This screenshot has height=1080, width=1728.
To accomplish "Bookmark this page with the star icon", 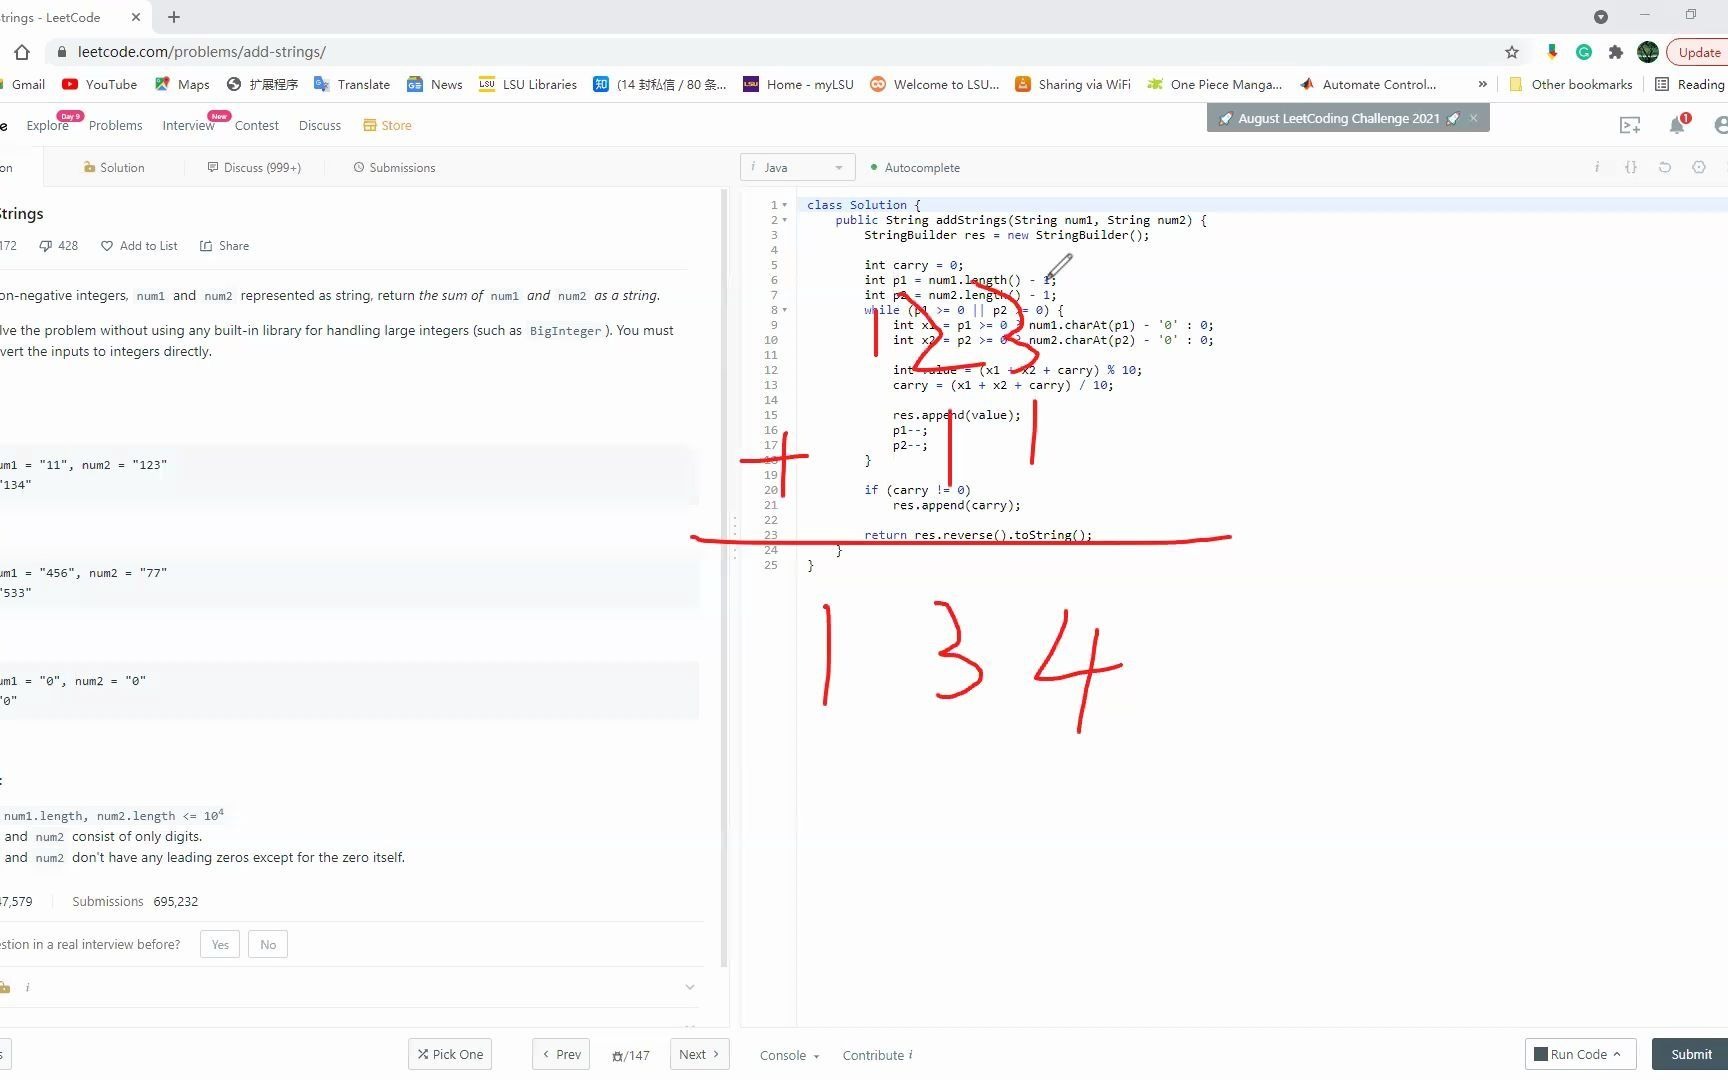I will (x=1512, y=52).
